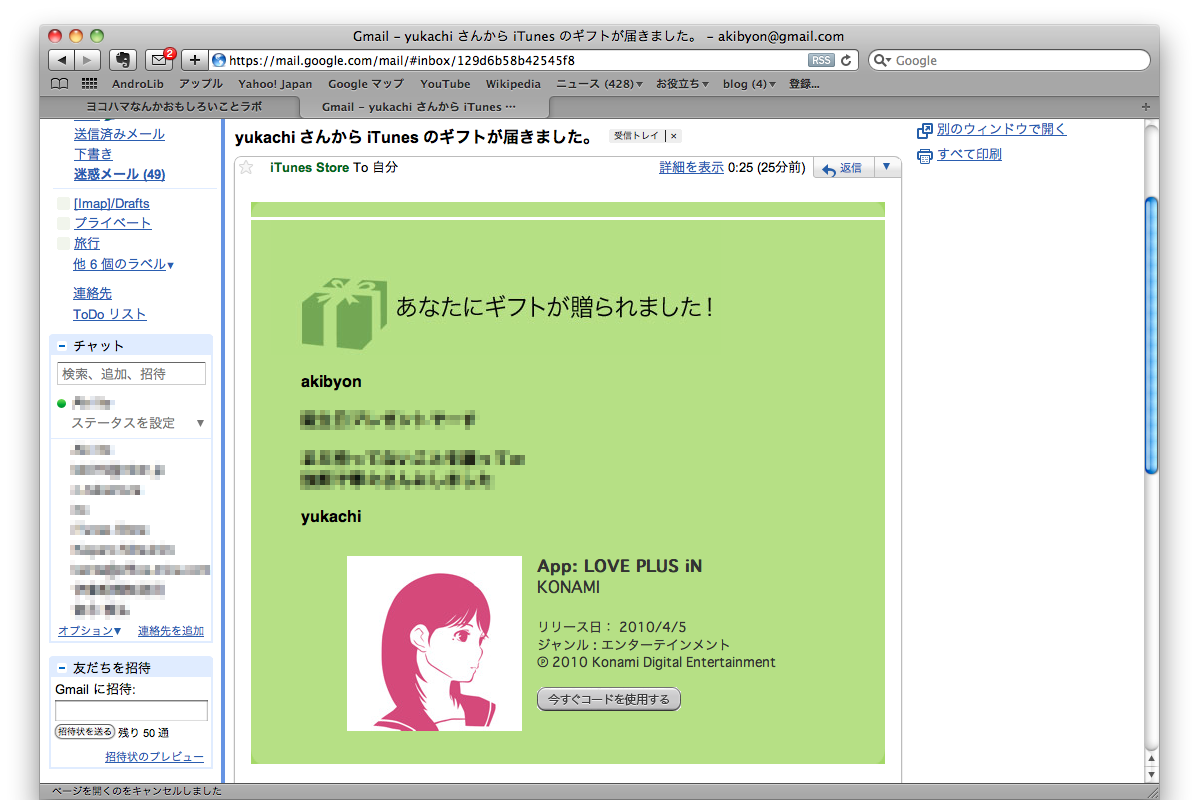Image resolution: width=1199 pixels, height=800 pixels.
Task: Open the アップル bookmark
Action: pyautogui.click(x=200, y=84)
